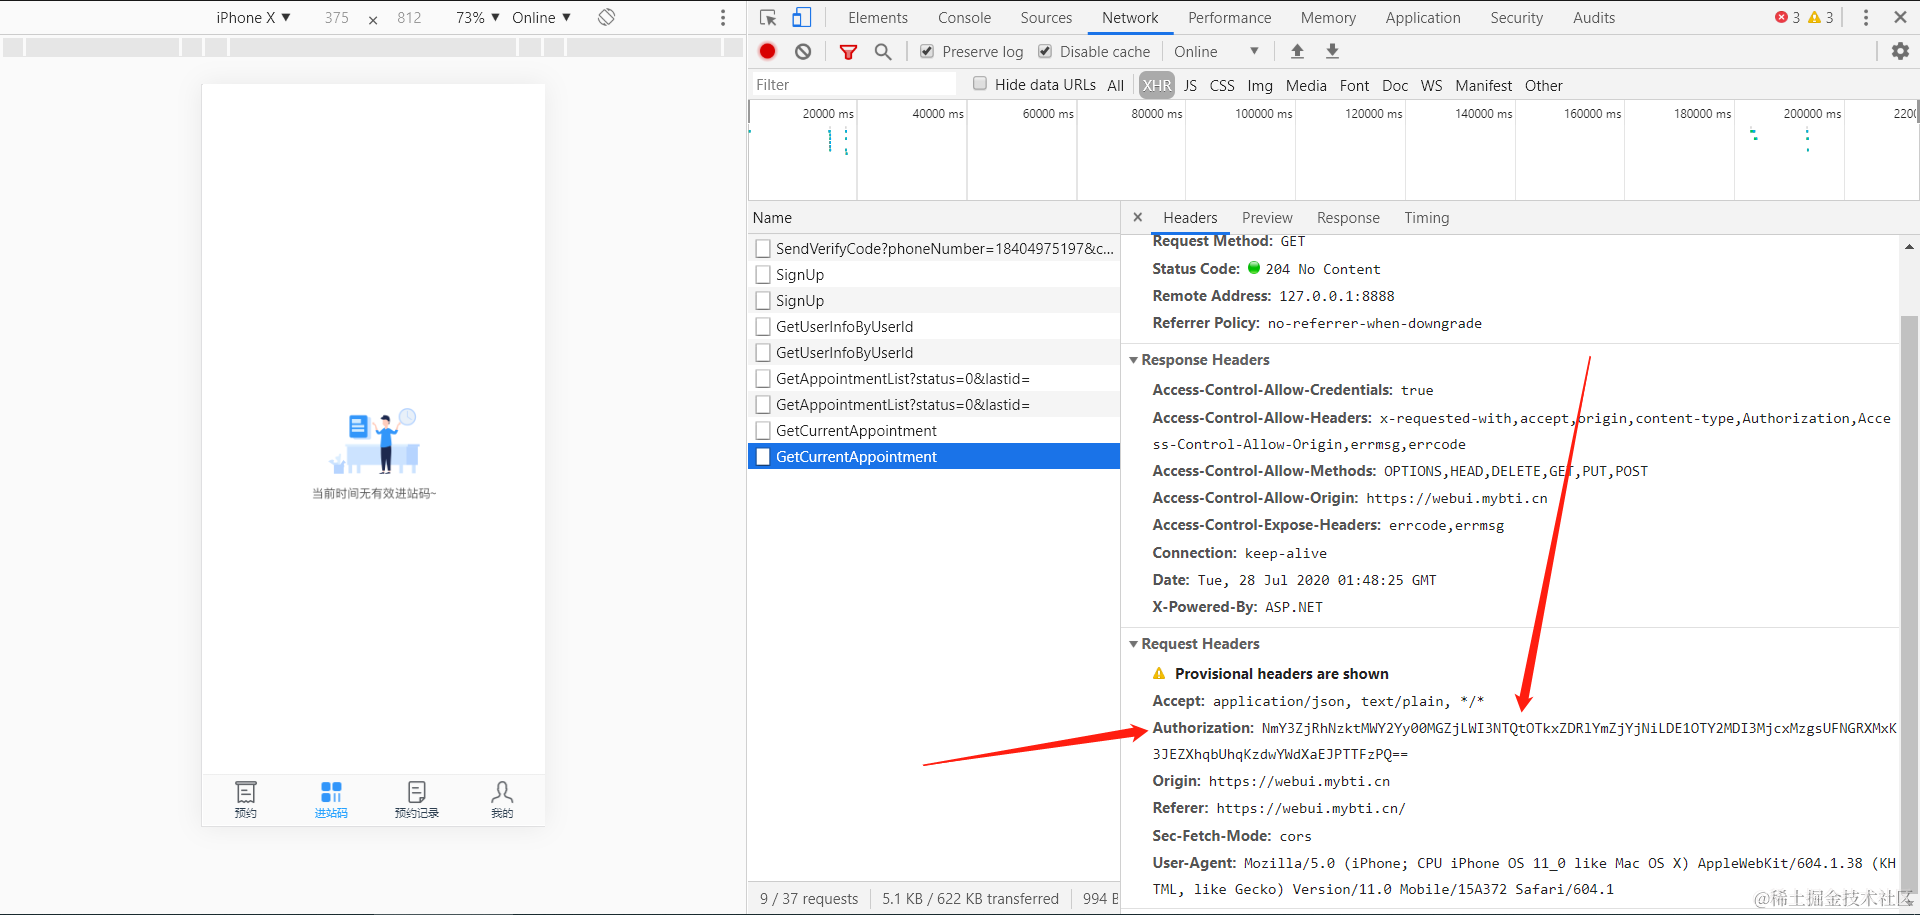The height and width of the screenshot is (915, 1920).
Task: Check the SendVerifyCode request row checkbox
Action: tap(763, 248)
